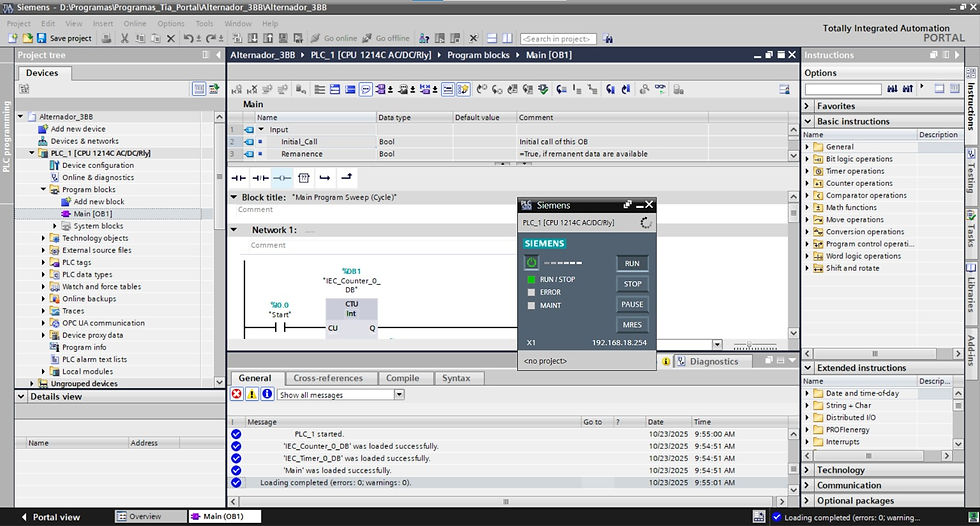
Task: Click the Instructions search input field
Action: point(842,89)
